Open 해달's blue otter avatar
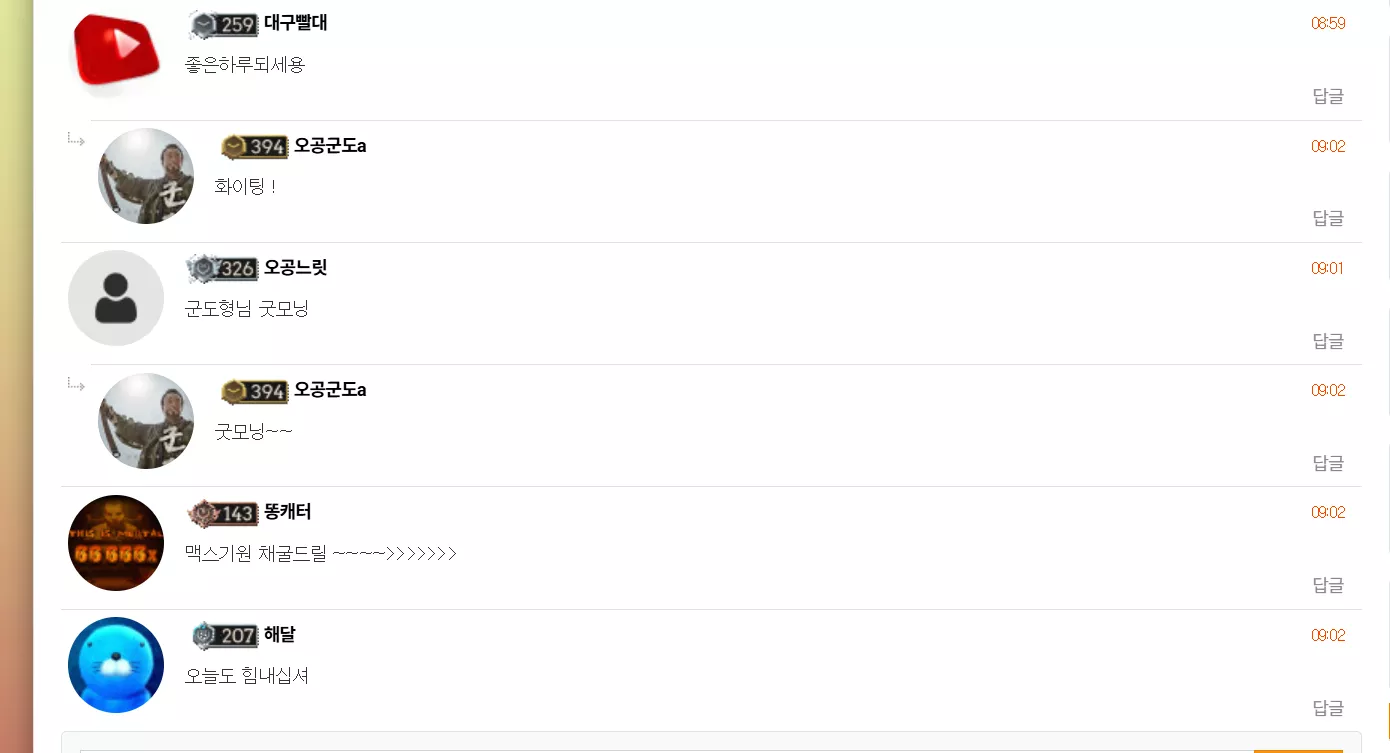1390x753 pixels. (116, 665)
